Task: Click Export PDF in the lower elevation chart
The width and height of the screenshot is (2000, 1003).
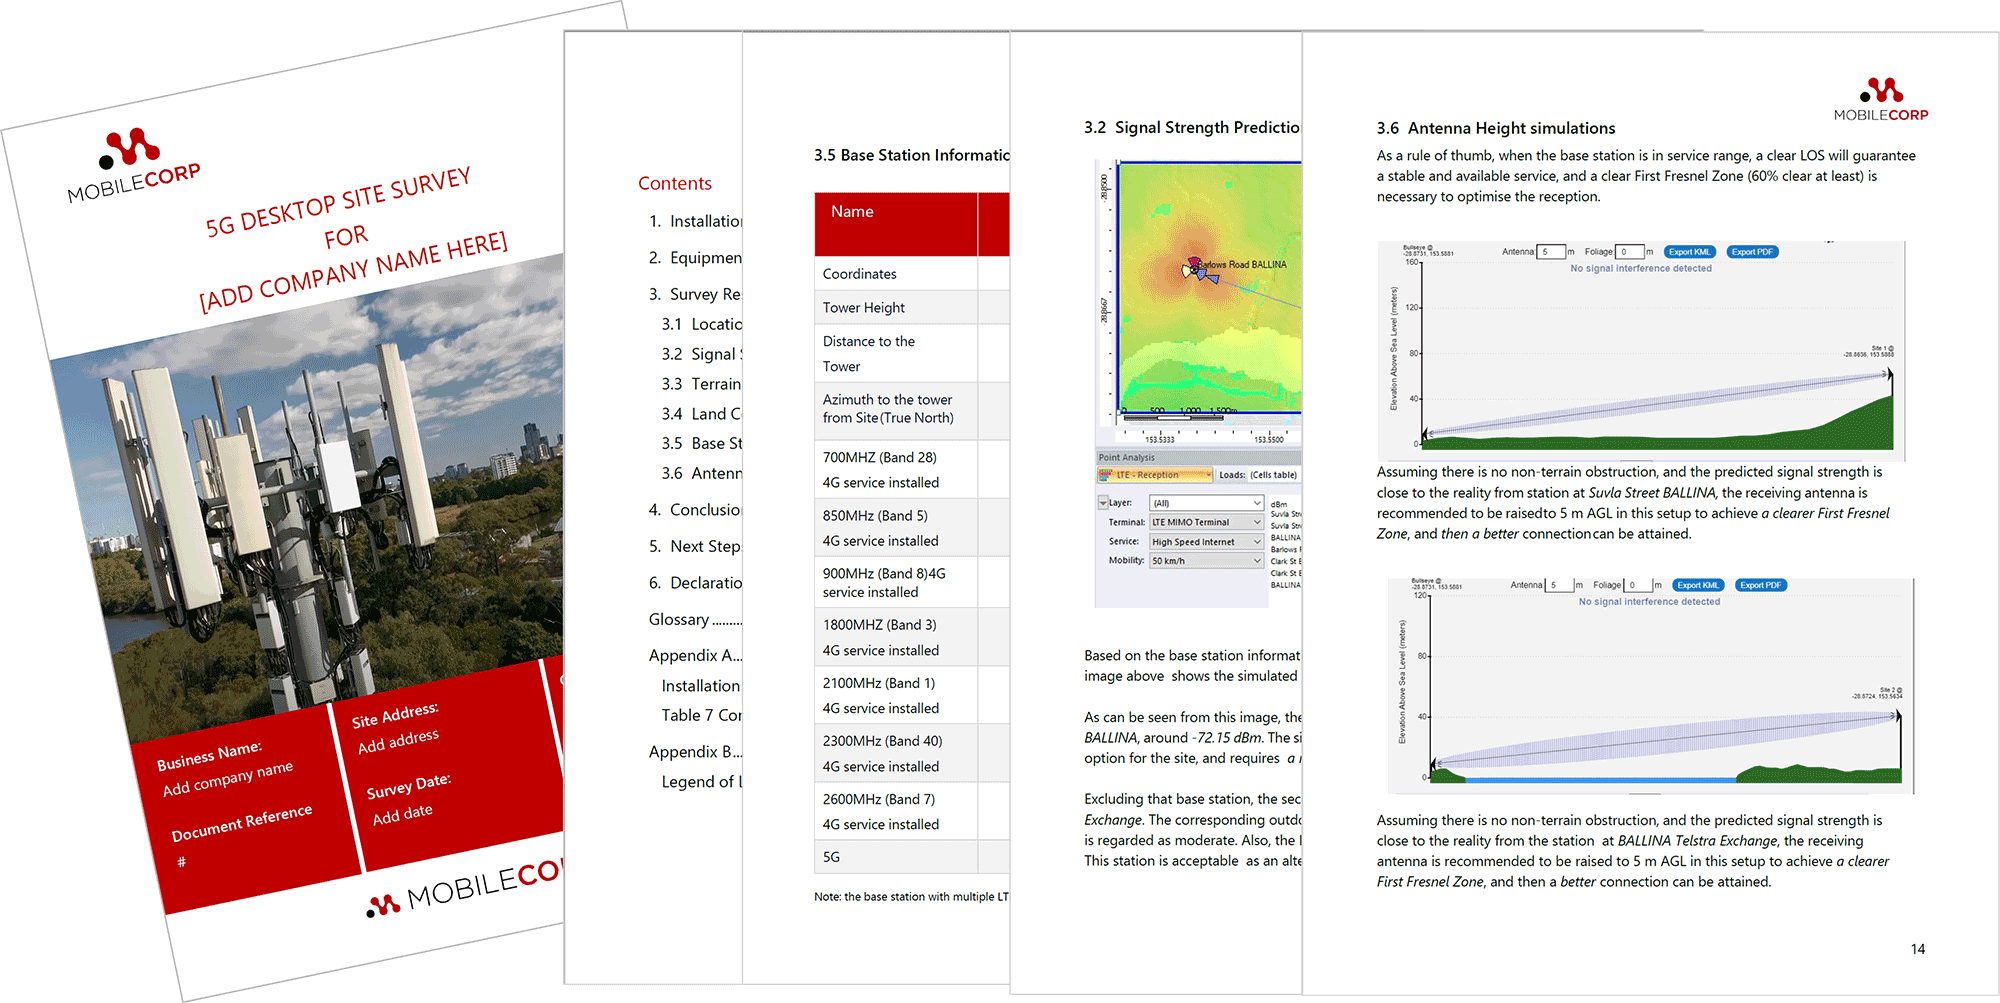Action: (x=1760, y=585)
